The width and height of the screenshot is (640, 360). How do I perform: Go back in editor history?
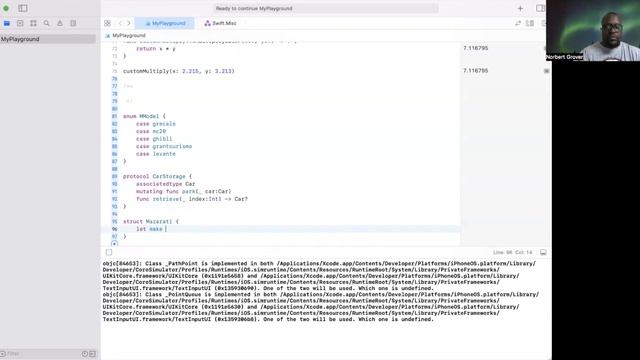pyautogui.click(x=120, y=23)
